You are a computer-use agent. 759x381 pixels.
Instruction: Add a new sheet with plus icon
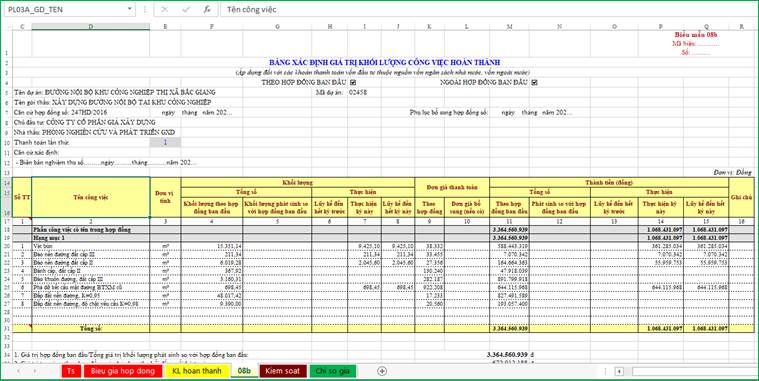(382, 371)
